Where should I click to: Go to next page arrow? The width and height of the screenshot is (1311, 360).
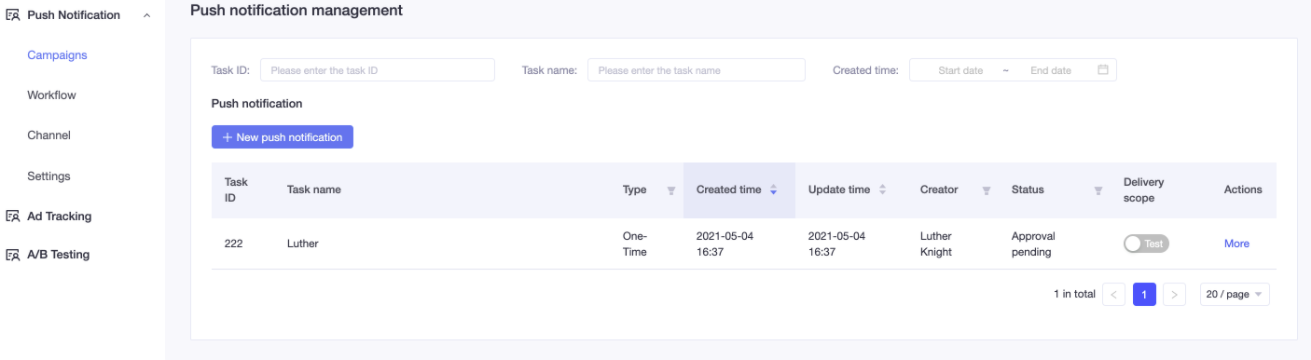click(1175, 295)
